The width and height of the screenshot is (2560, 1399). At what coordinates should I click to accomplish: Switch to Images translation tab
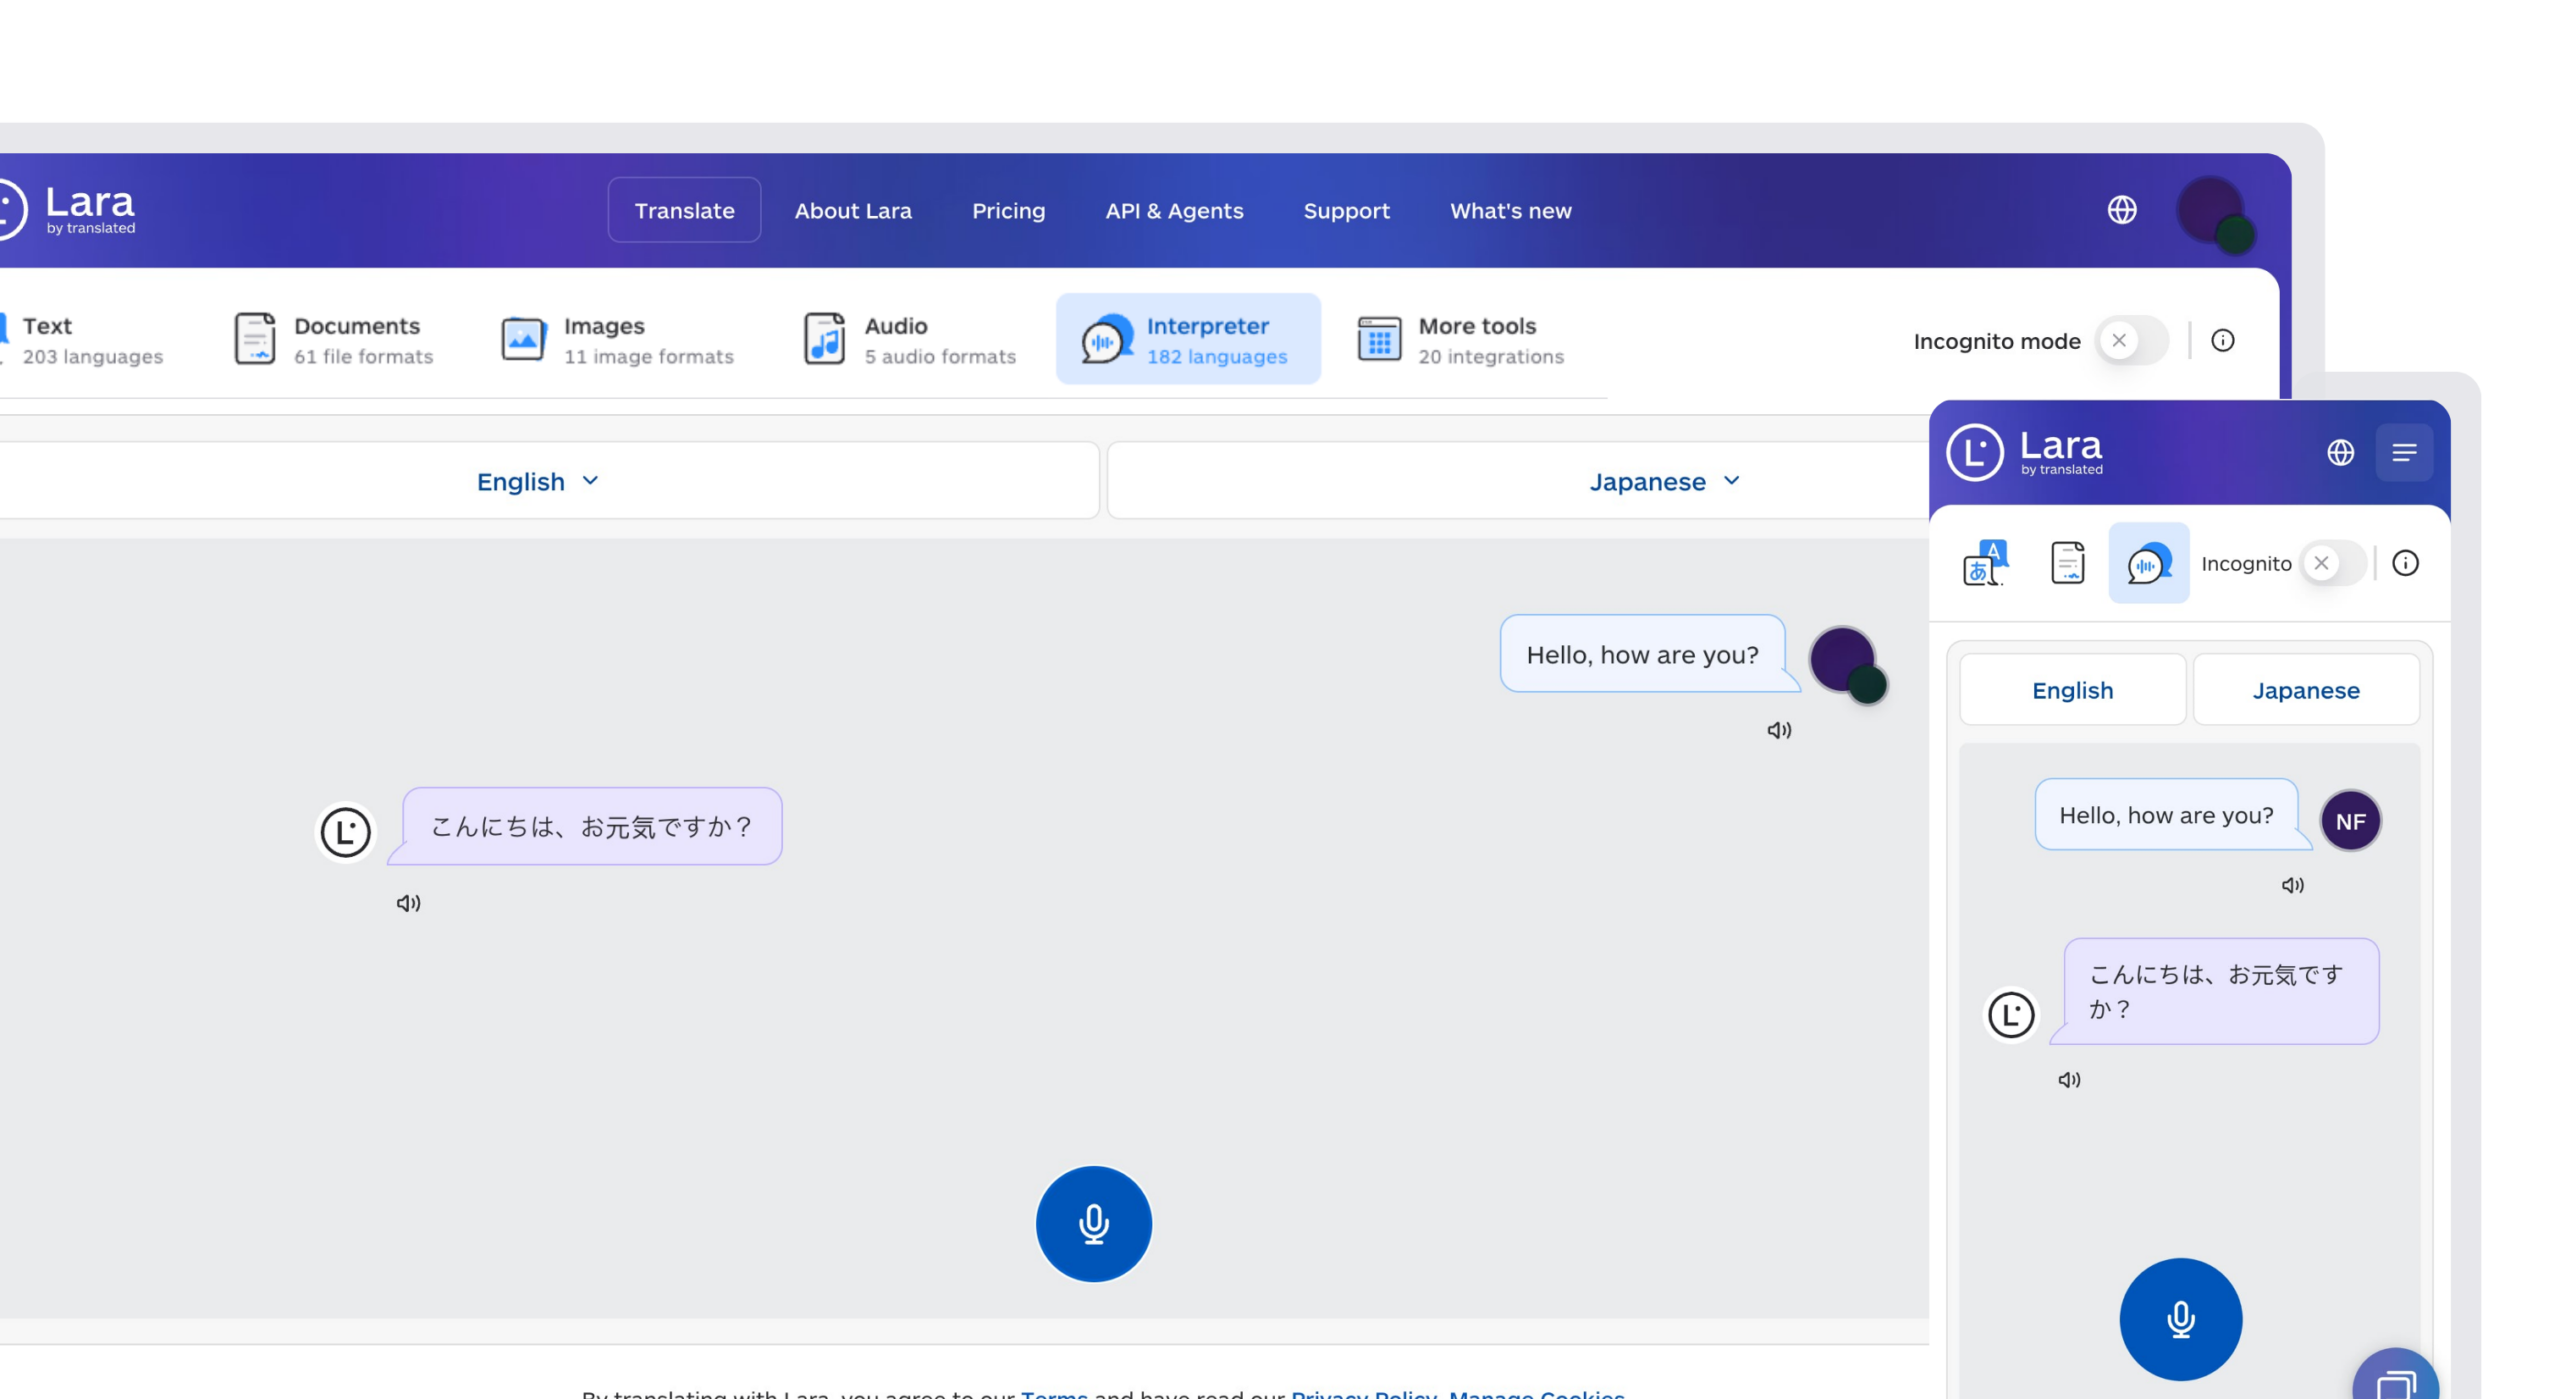pos(617,339)
